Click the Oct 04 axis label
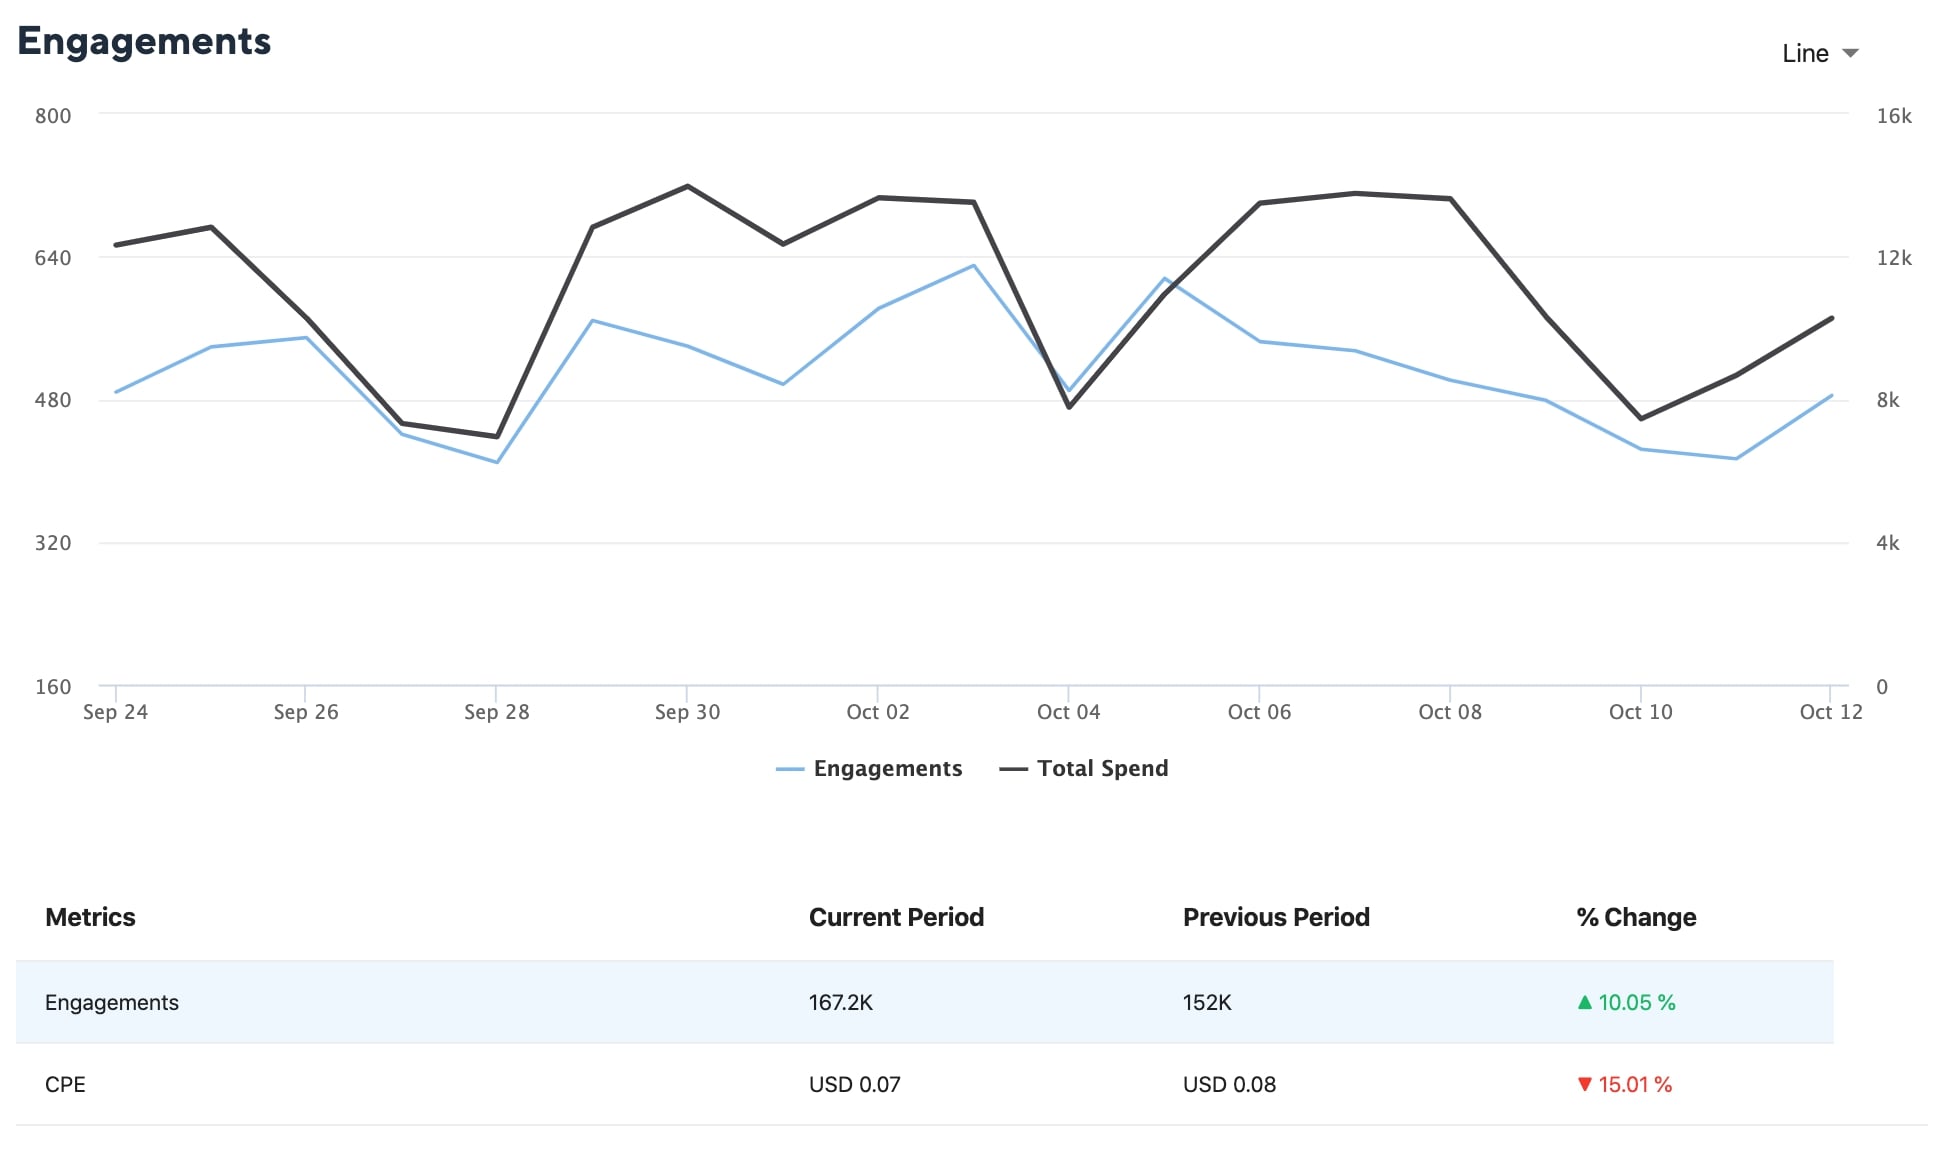 tap(1069, 712)
